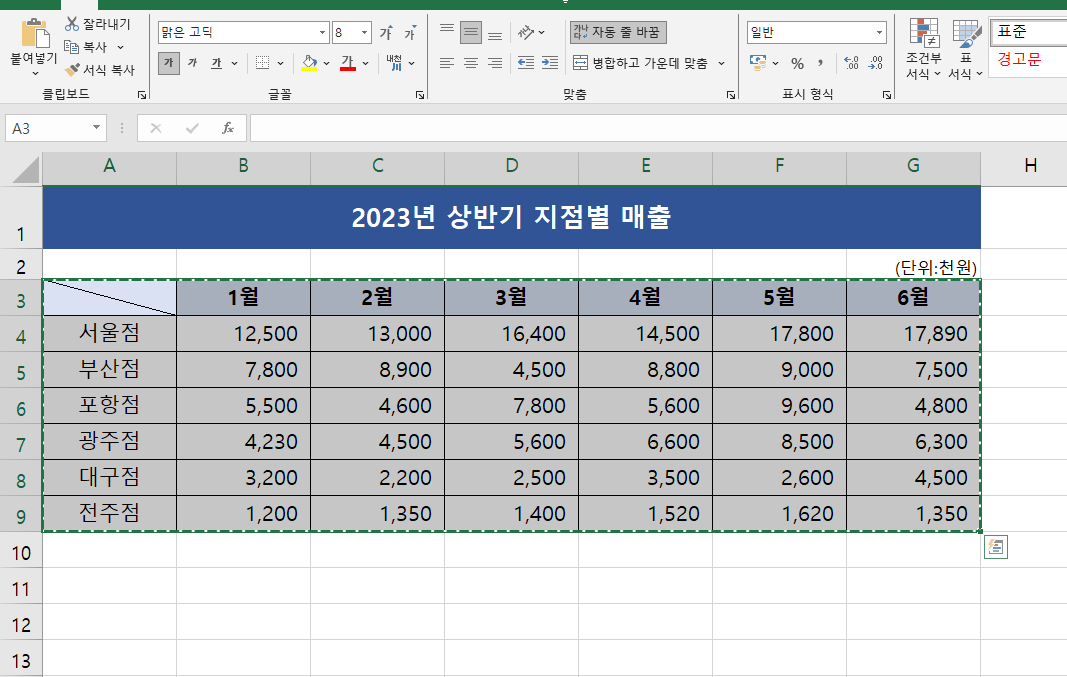This screenshot has height=677, width=1067.
Task: Increase indent icon
Action: pyautogui.click(x=550, y=63)
